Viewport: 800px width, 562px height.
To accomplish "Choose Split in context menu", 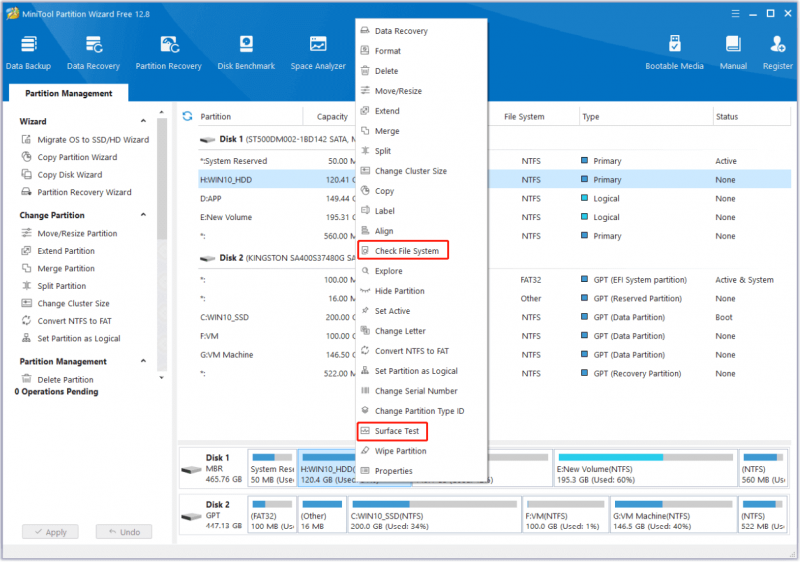I will (421, 151).
